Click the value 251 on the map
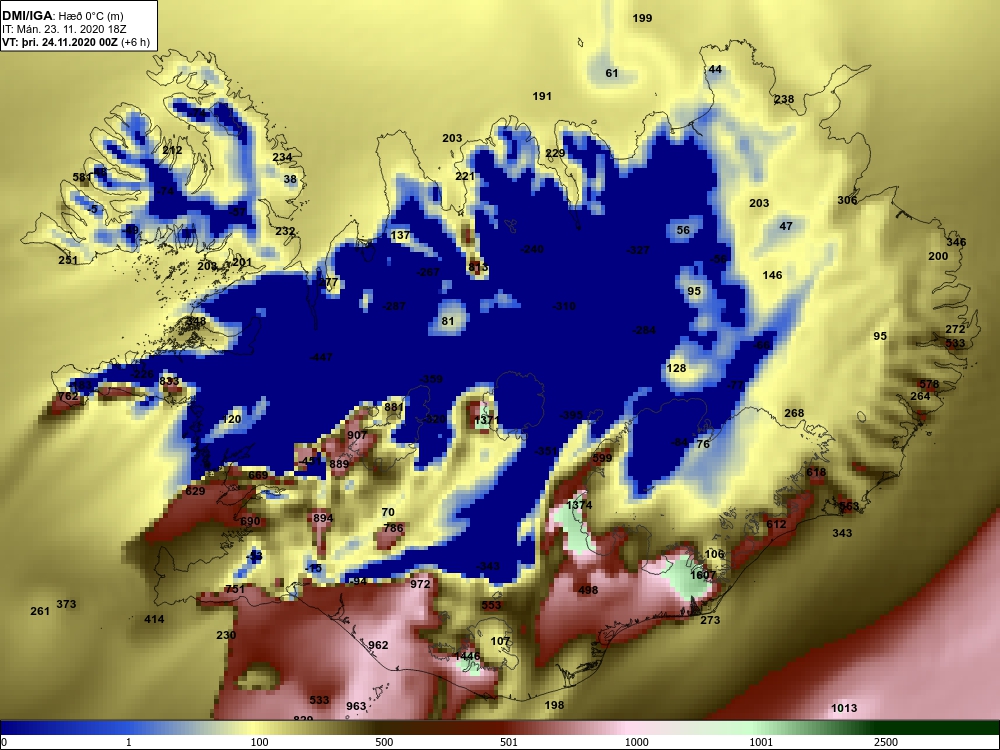This screenshot has height=750, width=1000. point(68,260)
